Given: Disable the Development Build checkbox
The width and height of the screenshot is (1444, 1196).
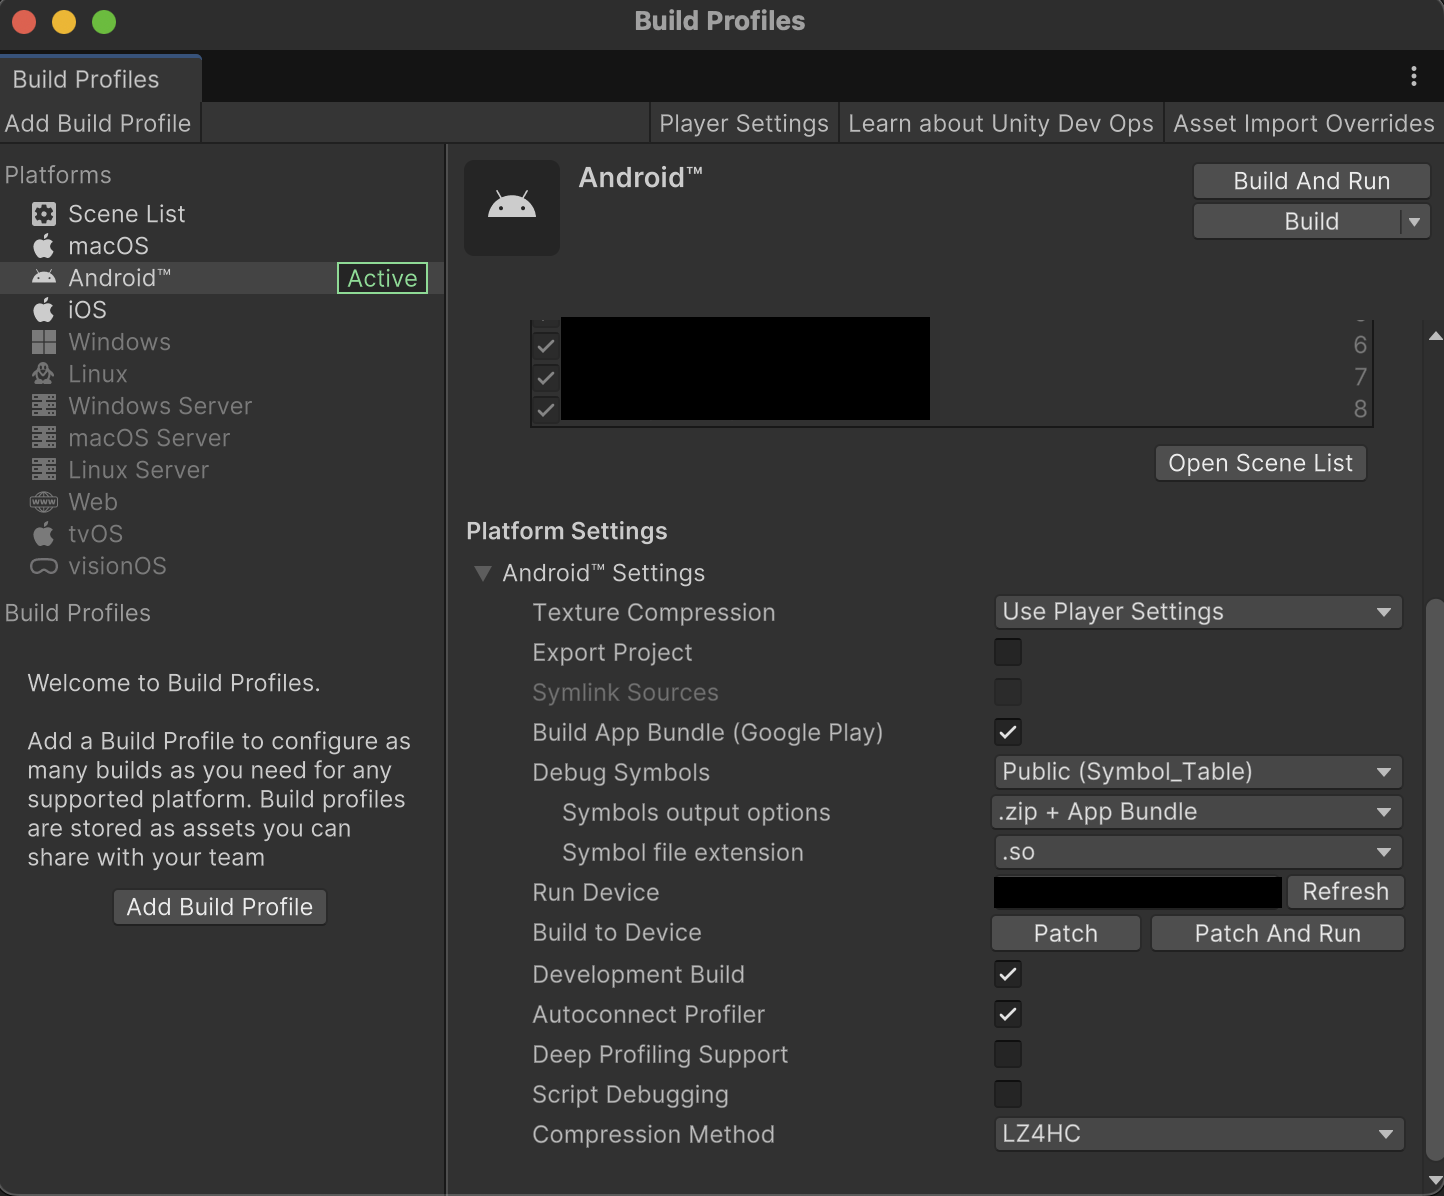Looking at the screenshot, I should pos(1008,974).
